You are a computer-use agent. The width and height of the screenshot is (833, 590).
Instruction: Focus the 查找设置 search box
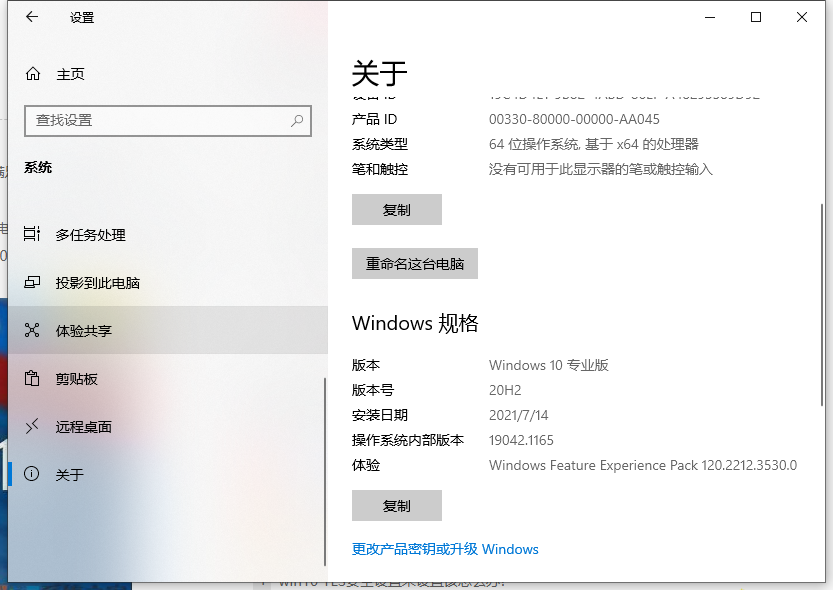tap(168, 121)
